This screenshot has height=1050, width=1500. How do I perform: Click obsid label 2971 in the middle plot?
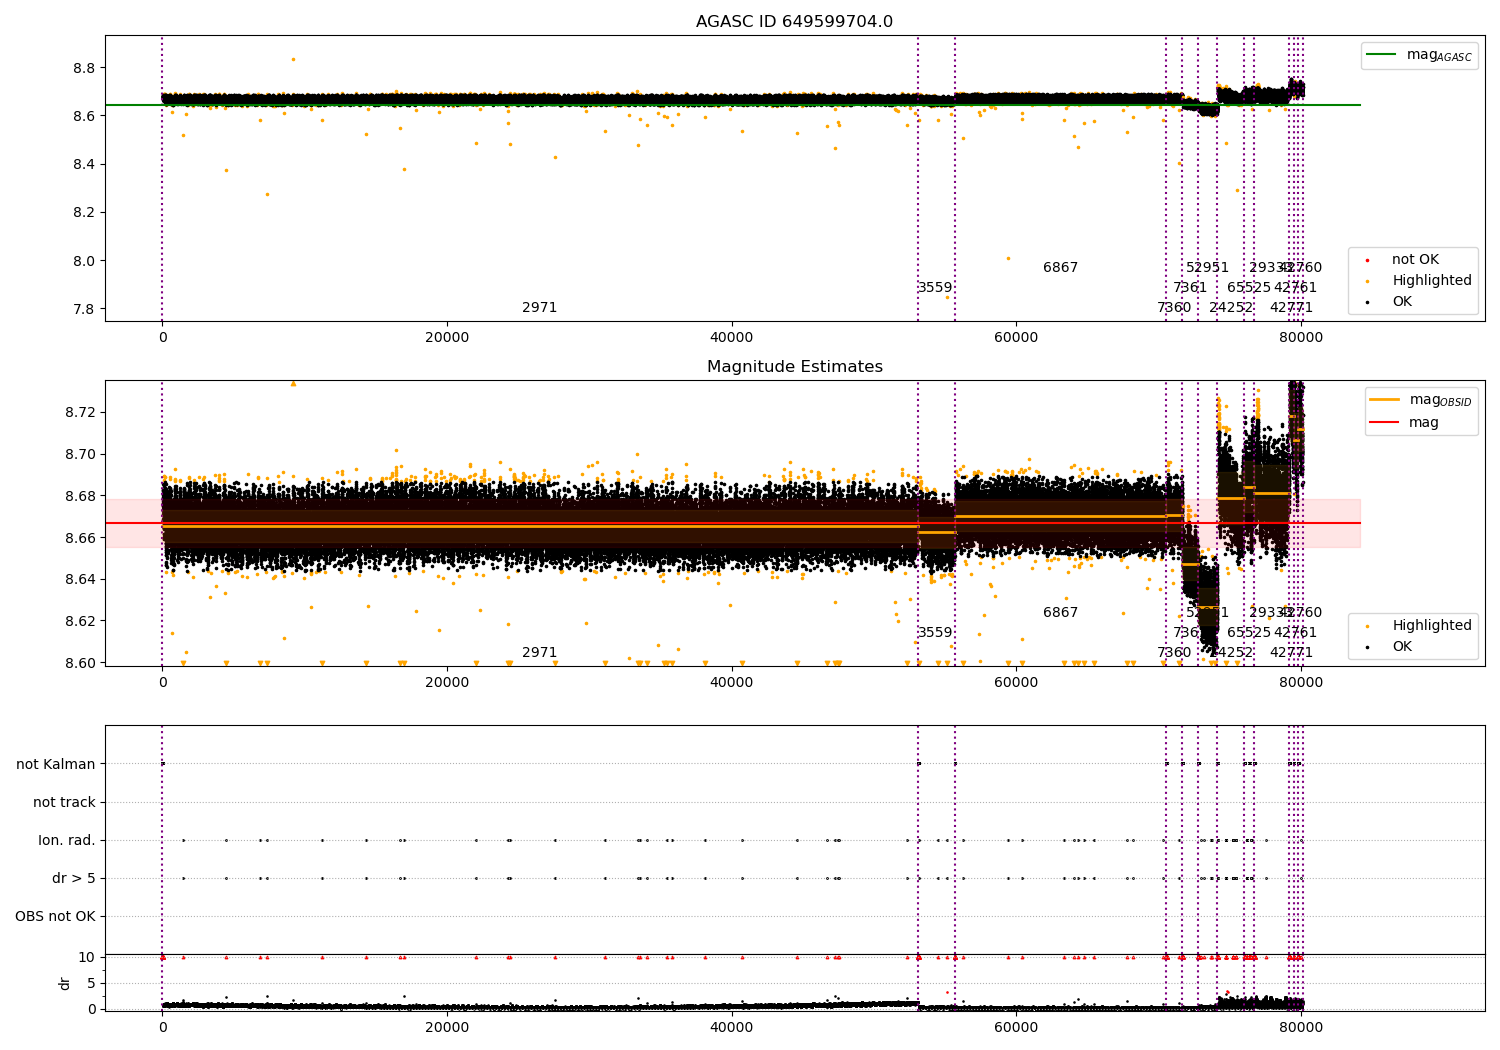pos(539,653)
